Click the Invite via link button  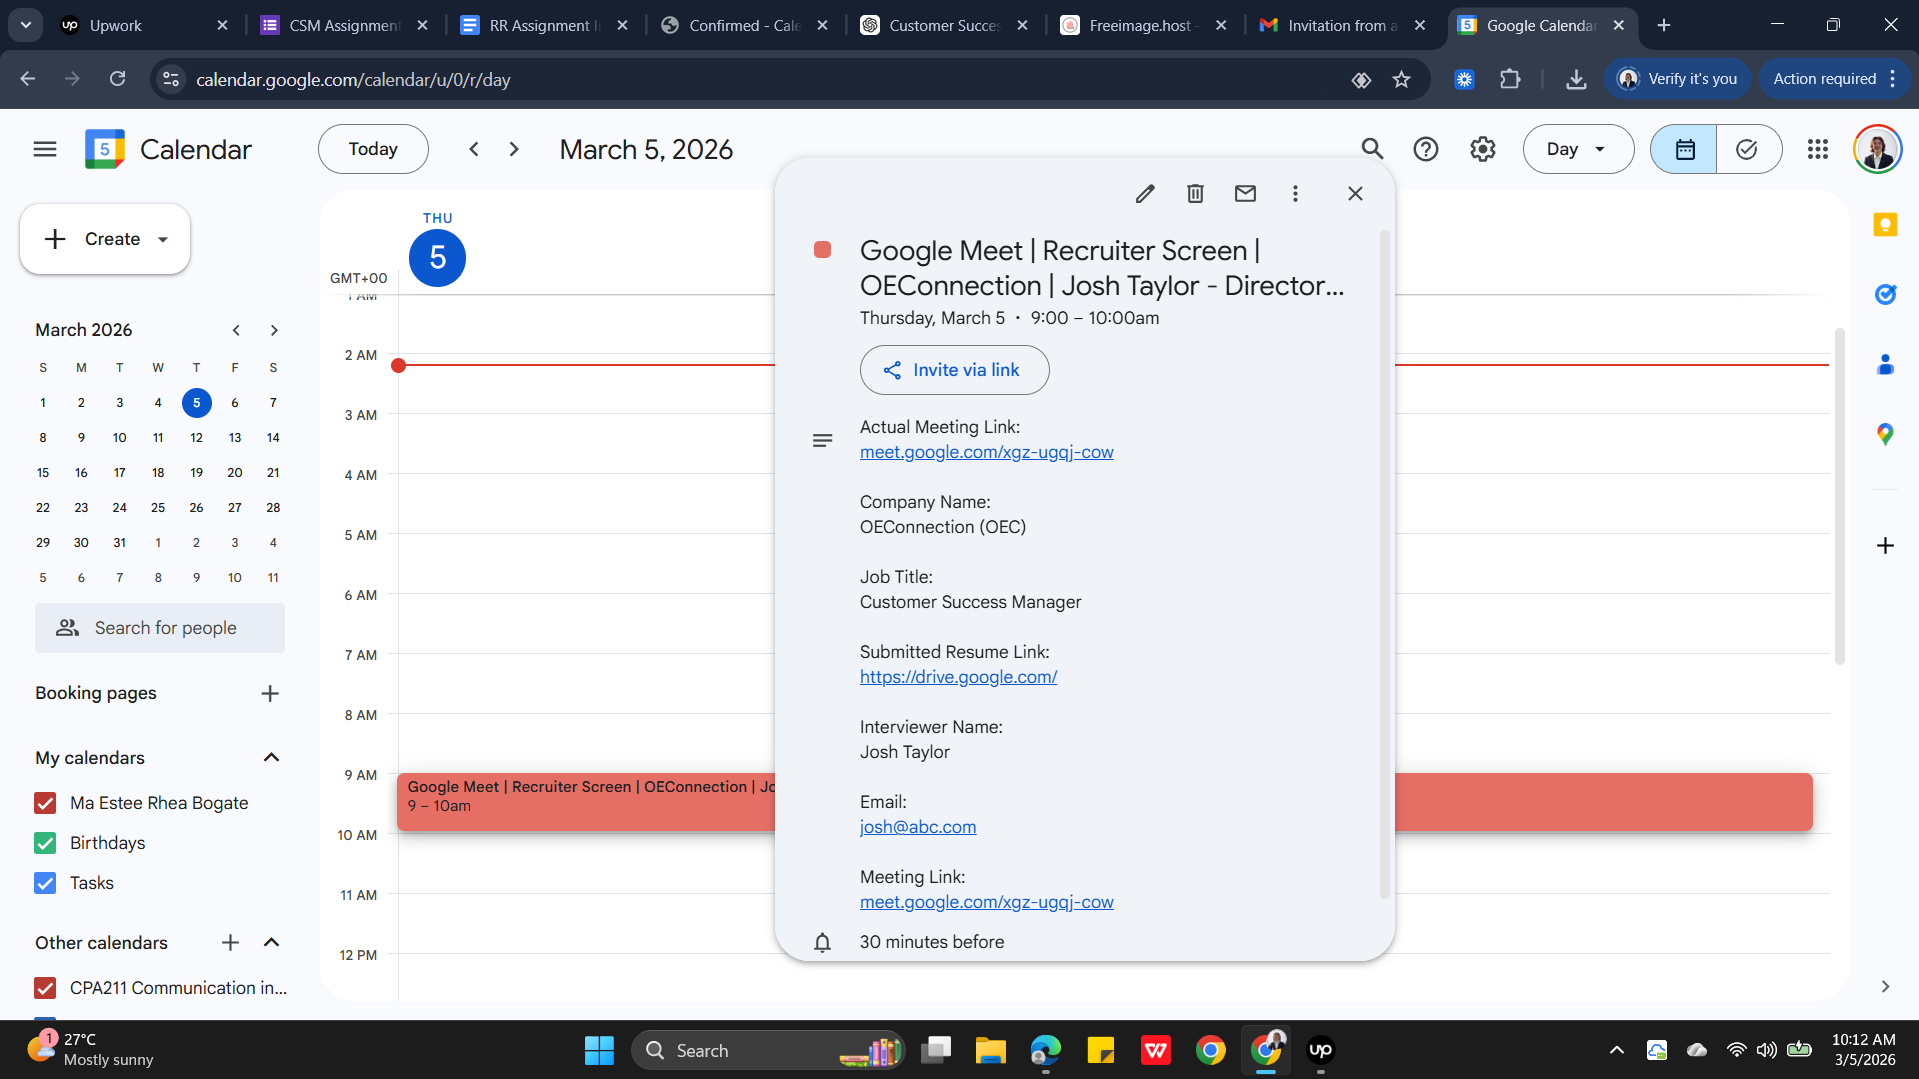(954, 370)
